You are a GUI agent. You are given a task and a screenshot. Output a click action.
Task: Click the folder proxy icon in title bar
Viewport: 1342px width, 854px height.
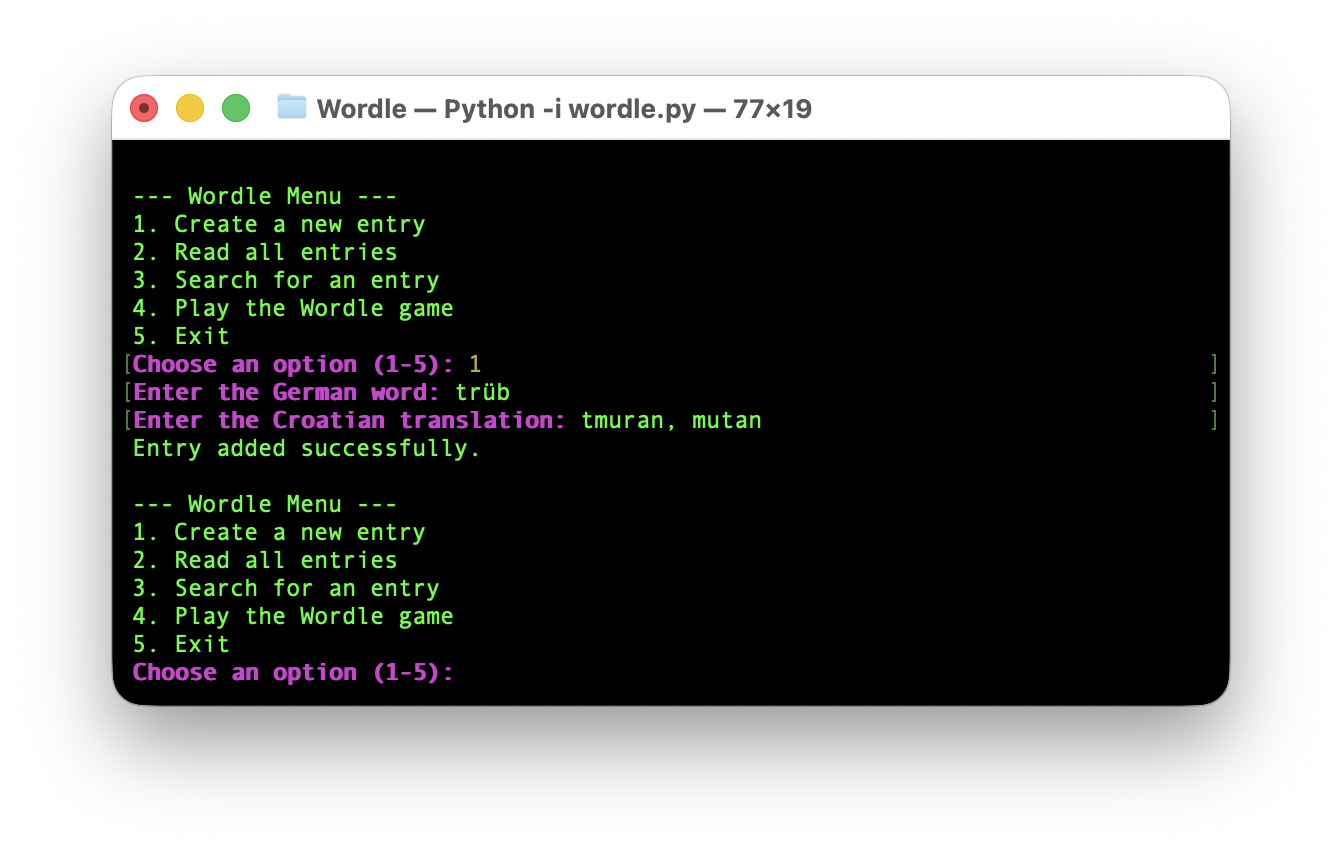(x=292, y=107)
